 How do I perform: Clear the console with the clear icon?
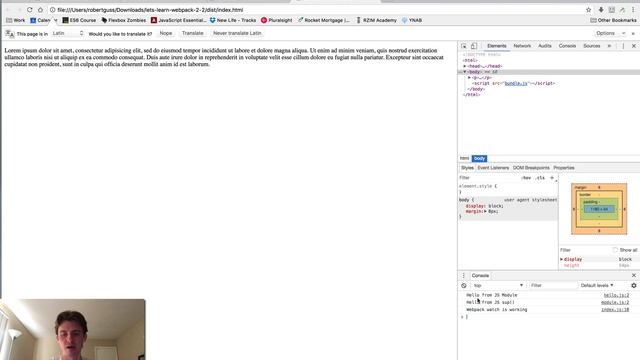coord(464,286)
